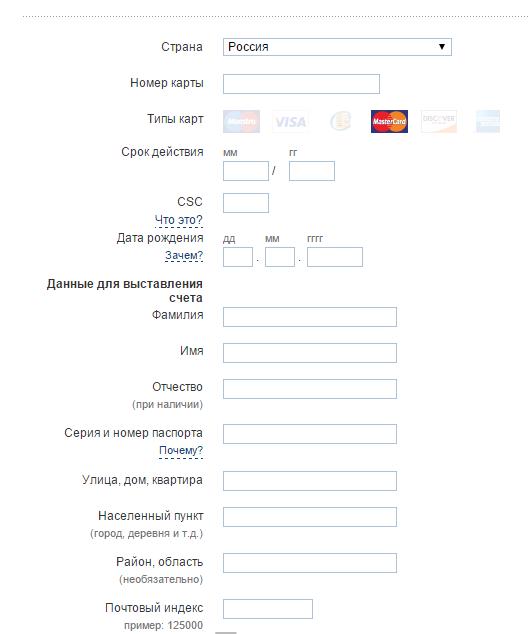Select the MasterCard card type icon

[389, 121]
